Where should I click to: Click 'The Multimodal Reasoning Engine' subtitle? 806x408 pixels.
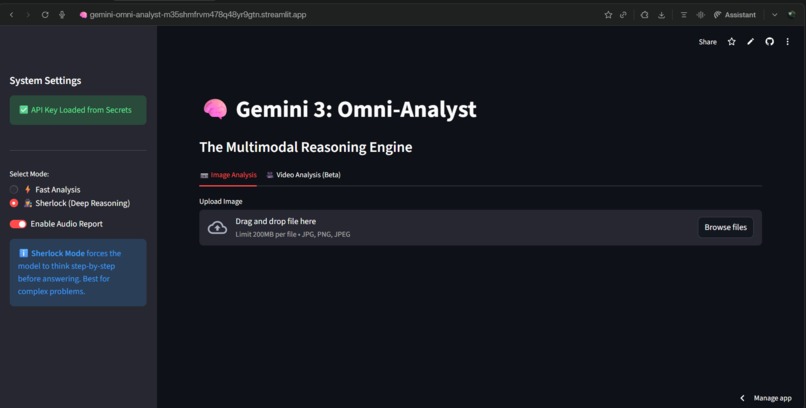click(306, 147)
